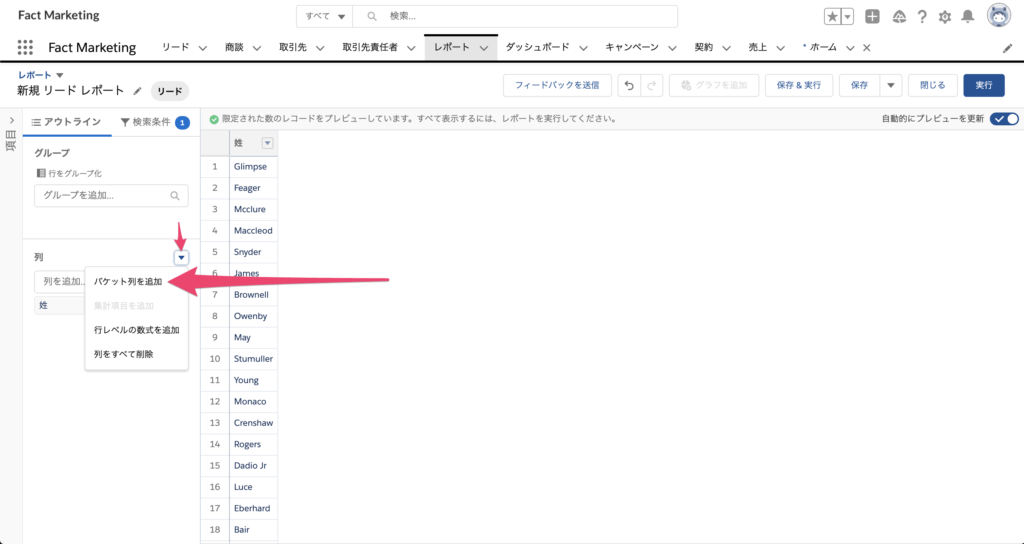Click the フィードバックを送信 button
Screen dimensions: 1024x544
[x=557, y=86]
